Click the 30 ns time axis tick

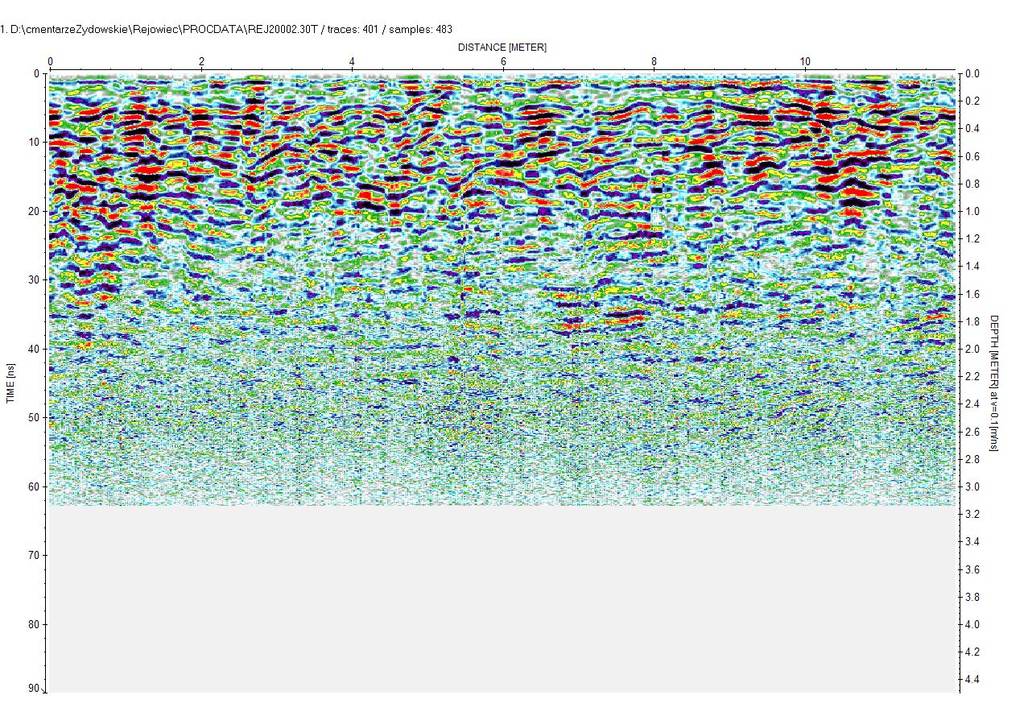32,280
